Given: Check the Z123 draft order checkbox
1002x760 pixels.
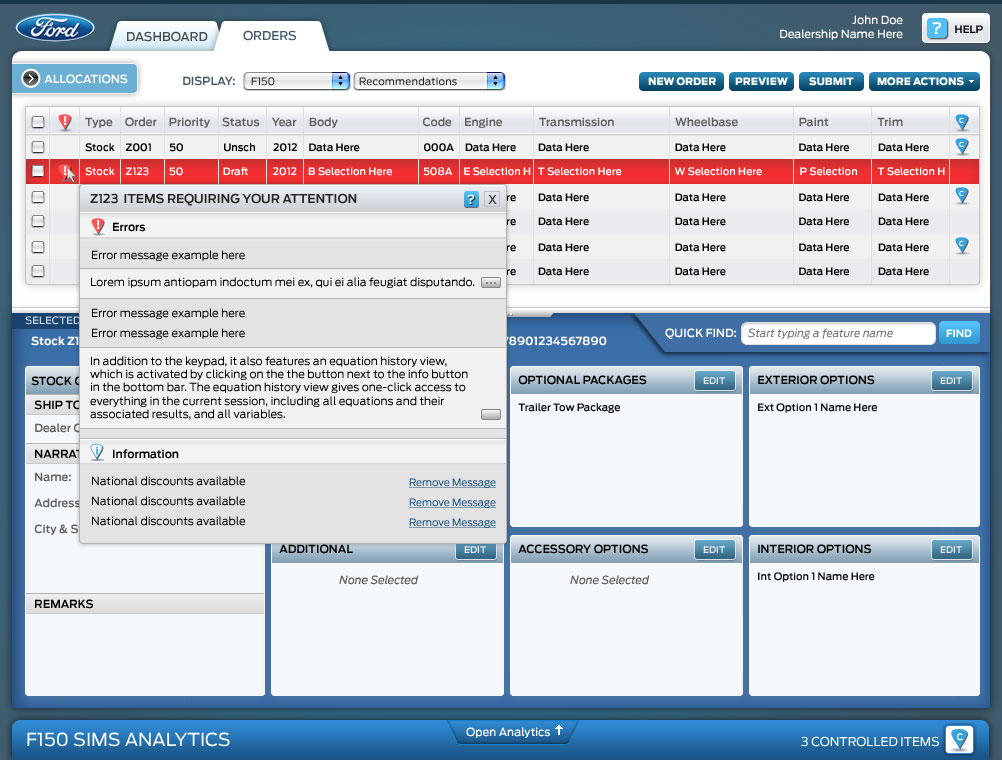Looking at the screenshot, I should (x=38, y=171).
